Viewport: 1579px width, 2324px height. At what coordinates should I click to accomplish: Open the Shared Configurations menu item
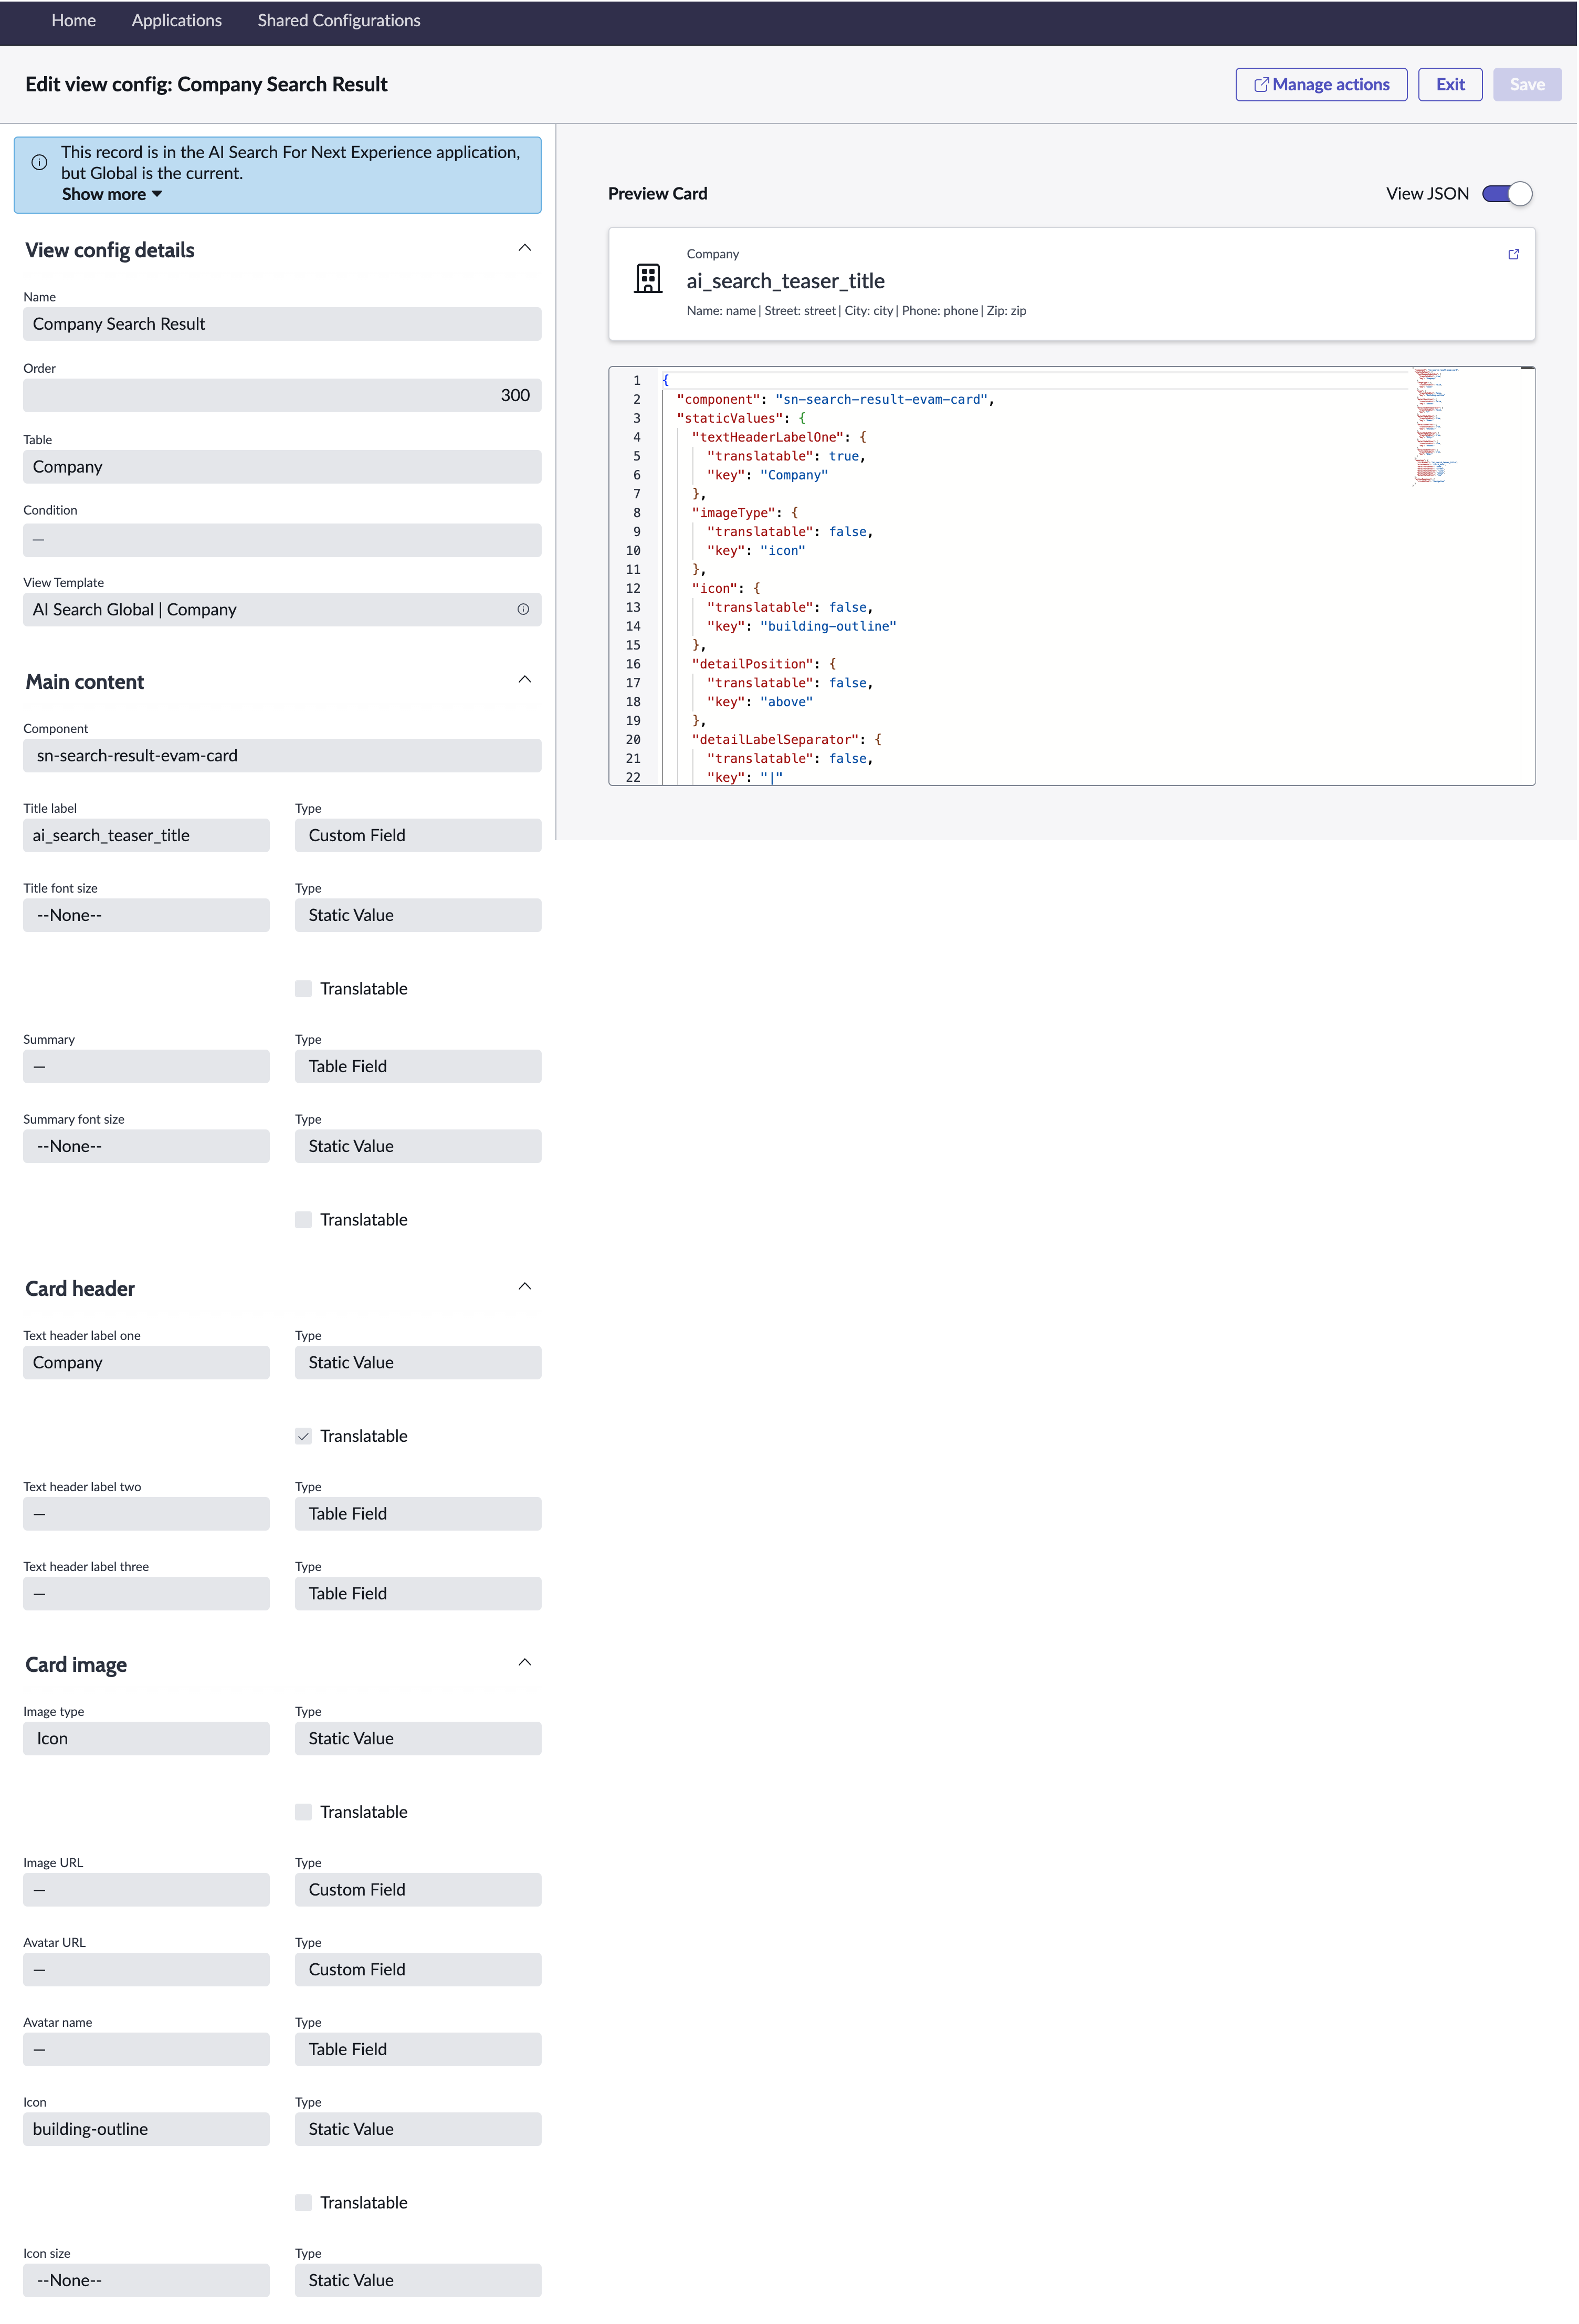click(339, 20)
